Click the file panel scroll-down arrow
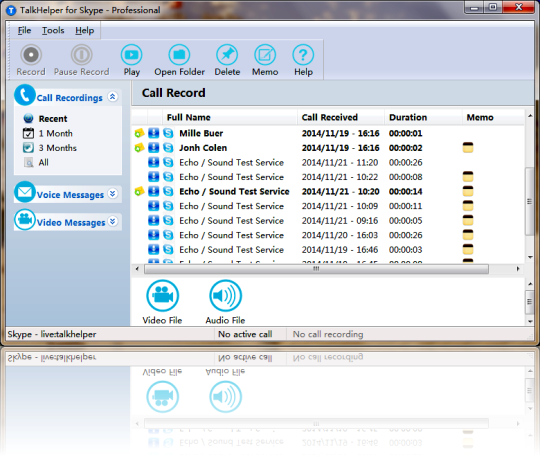540x457 pixels. coord(530,321)
